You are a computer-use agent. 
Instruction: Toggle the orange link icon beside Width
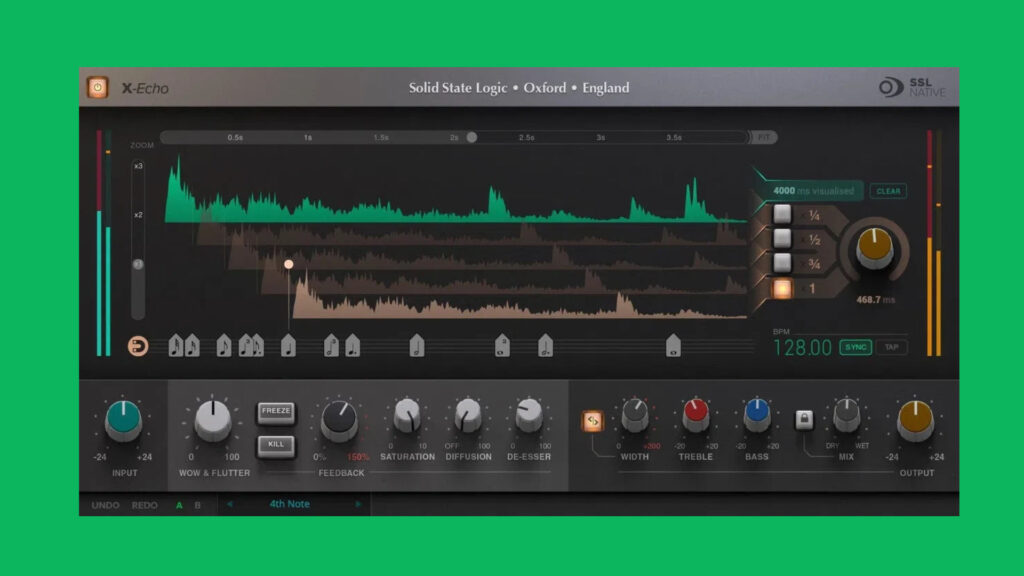(592, 421)
